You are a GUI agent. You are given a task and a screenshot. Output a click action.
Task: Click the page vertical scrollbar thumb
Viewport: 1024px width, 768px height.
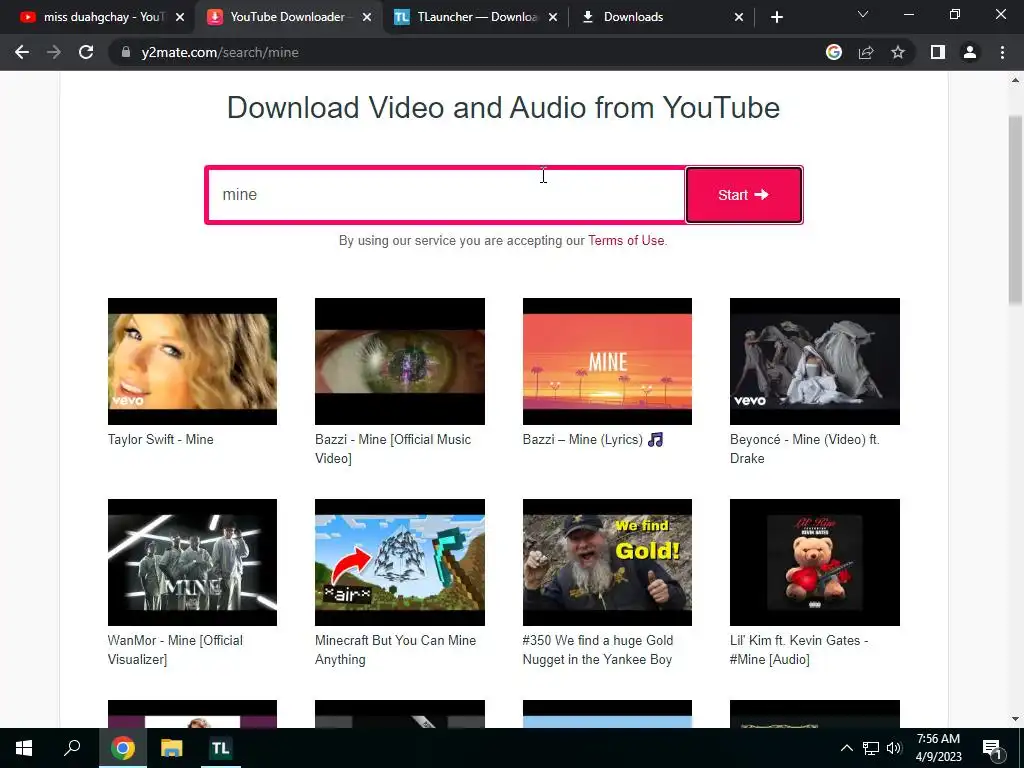pos(1015,209)
